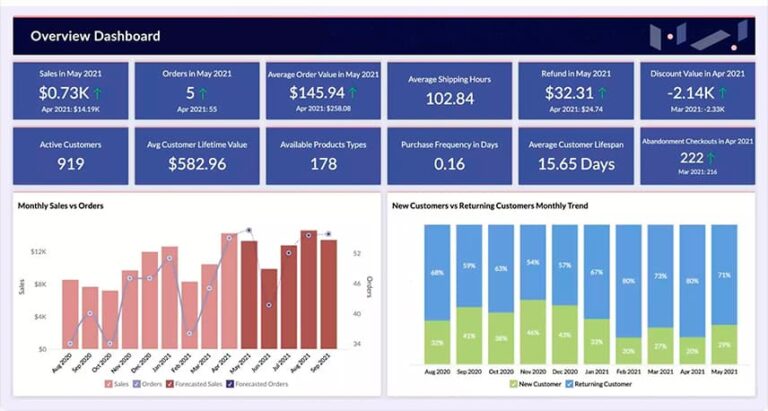Click the arrow next to 222 abandonment checkouts

pos(711,158)
